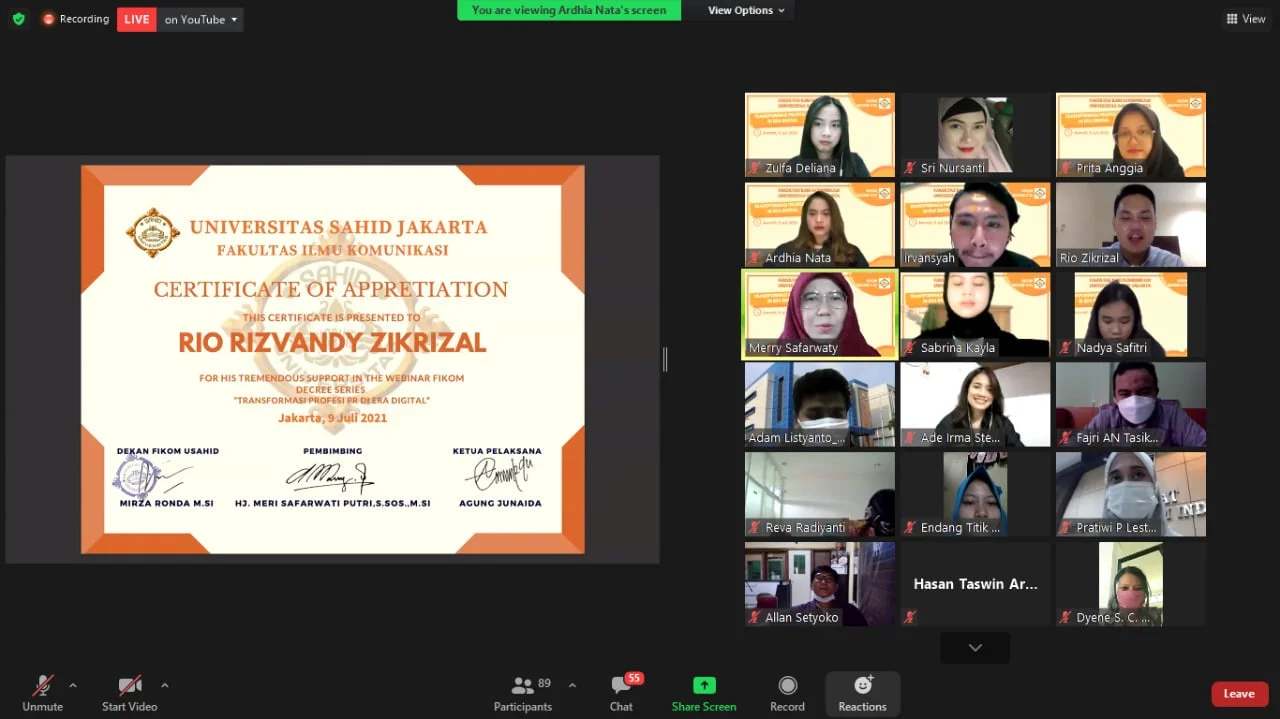The image size is (1280, 719).
Task: Click 'MIRZA RONDA M.SI' signature name
Action: (x=165, y=503)
